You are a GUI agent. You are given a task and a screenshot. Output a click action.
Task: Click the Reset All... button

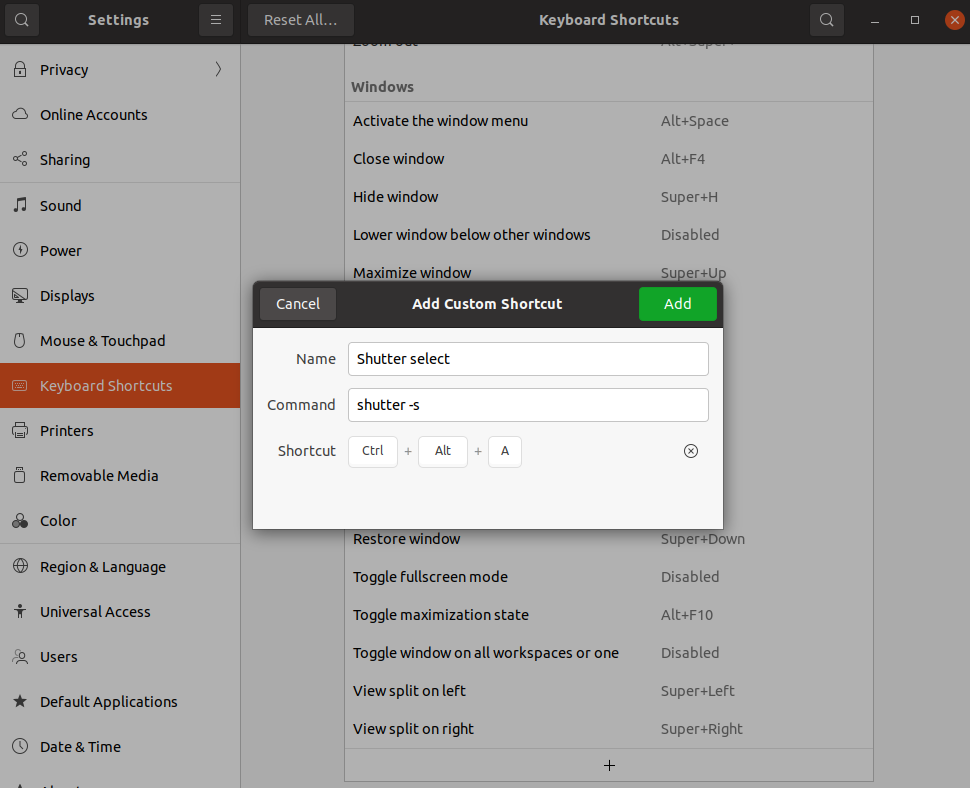click(x=301, y=20)
